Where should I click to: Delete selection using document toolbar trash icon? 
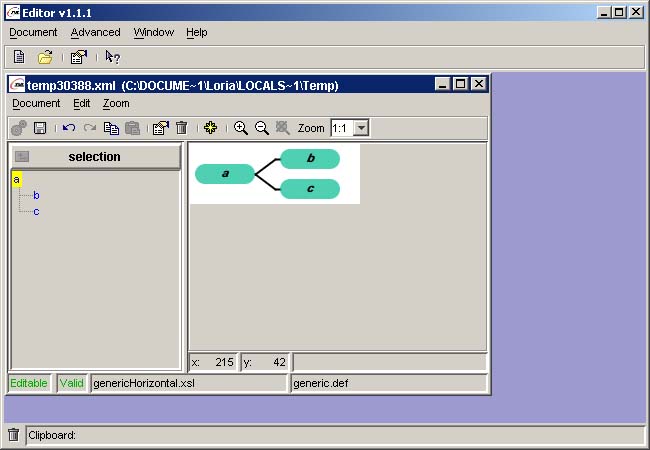(182, 128)
